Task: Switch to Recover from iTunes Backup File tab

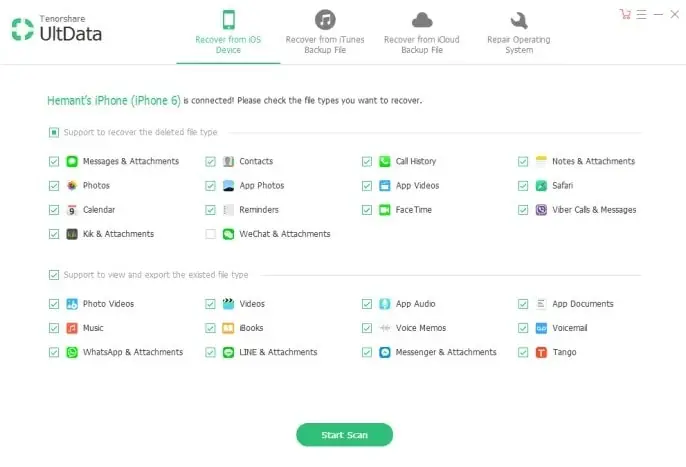Action: pos(325,32)
